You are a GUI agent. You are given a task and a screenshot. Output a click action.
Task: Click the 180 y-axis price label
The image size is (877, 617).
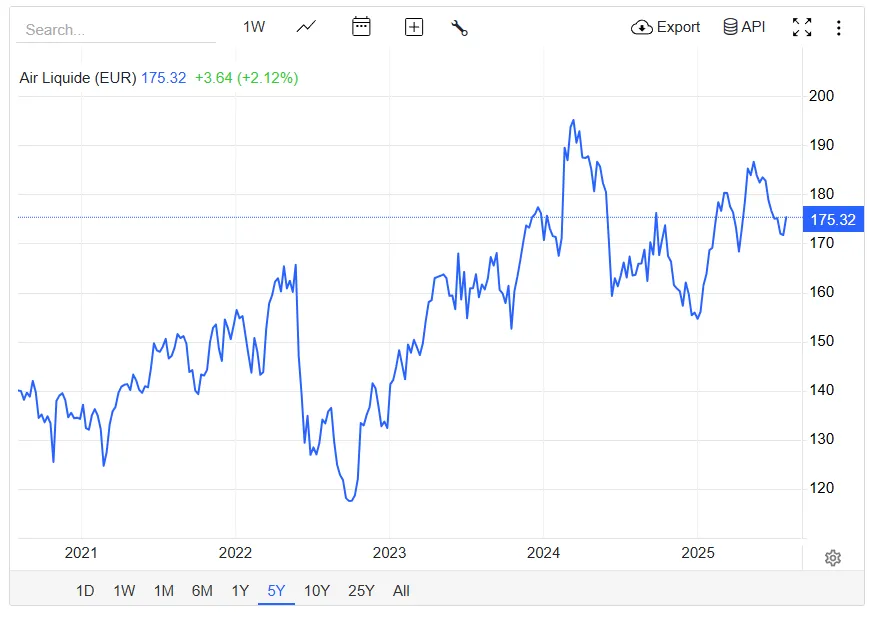point(821,194)
